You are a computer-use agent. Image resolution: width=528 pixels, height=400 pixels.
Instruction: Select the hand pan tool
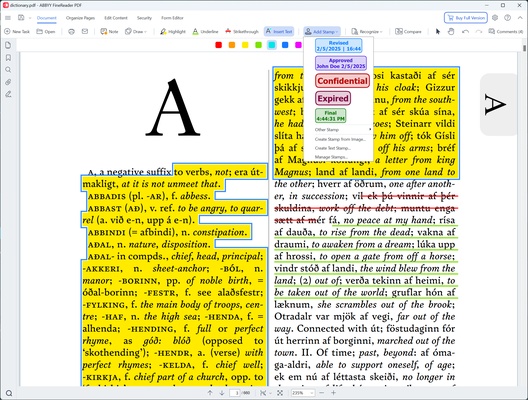[x=451, y=31]
